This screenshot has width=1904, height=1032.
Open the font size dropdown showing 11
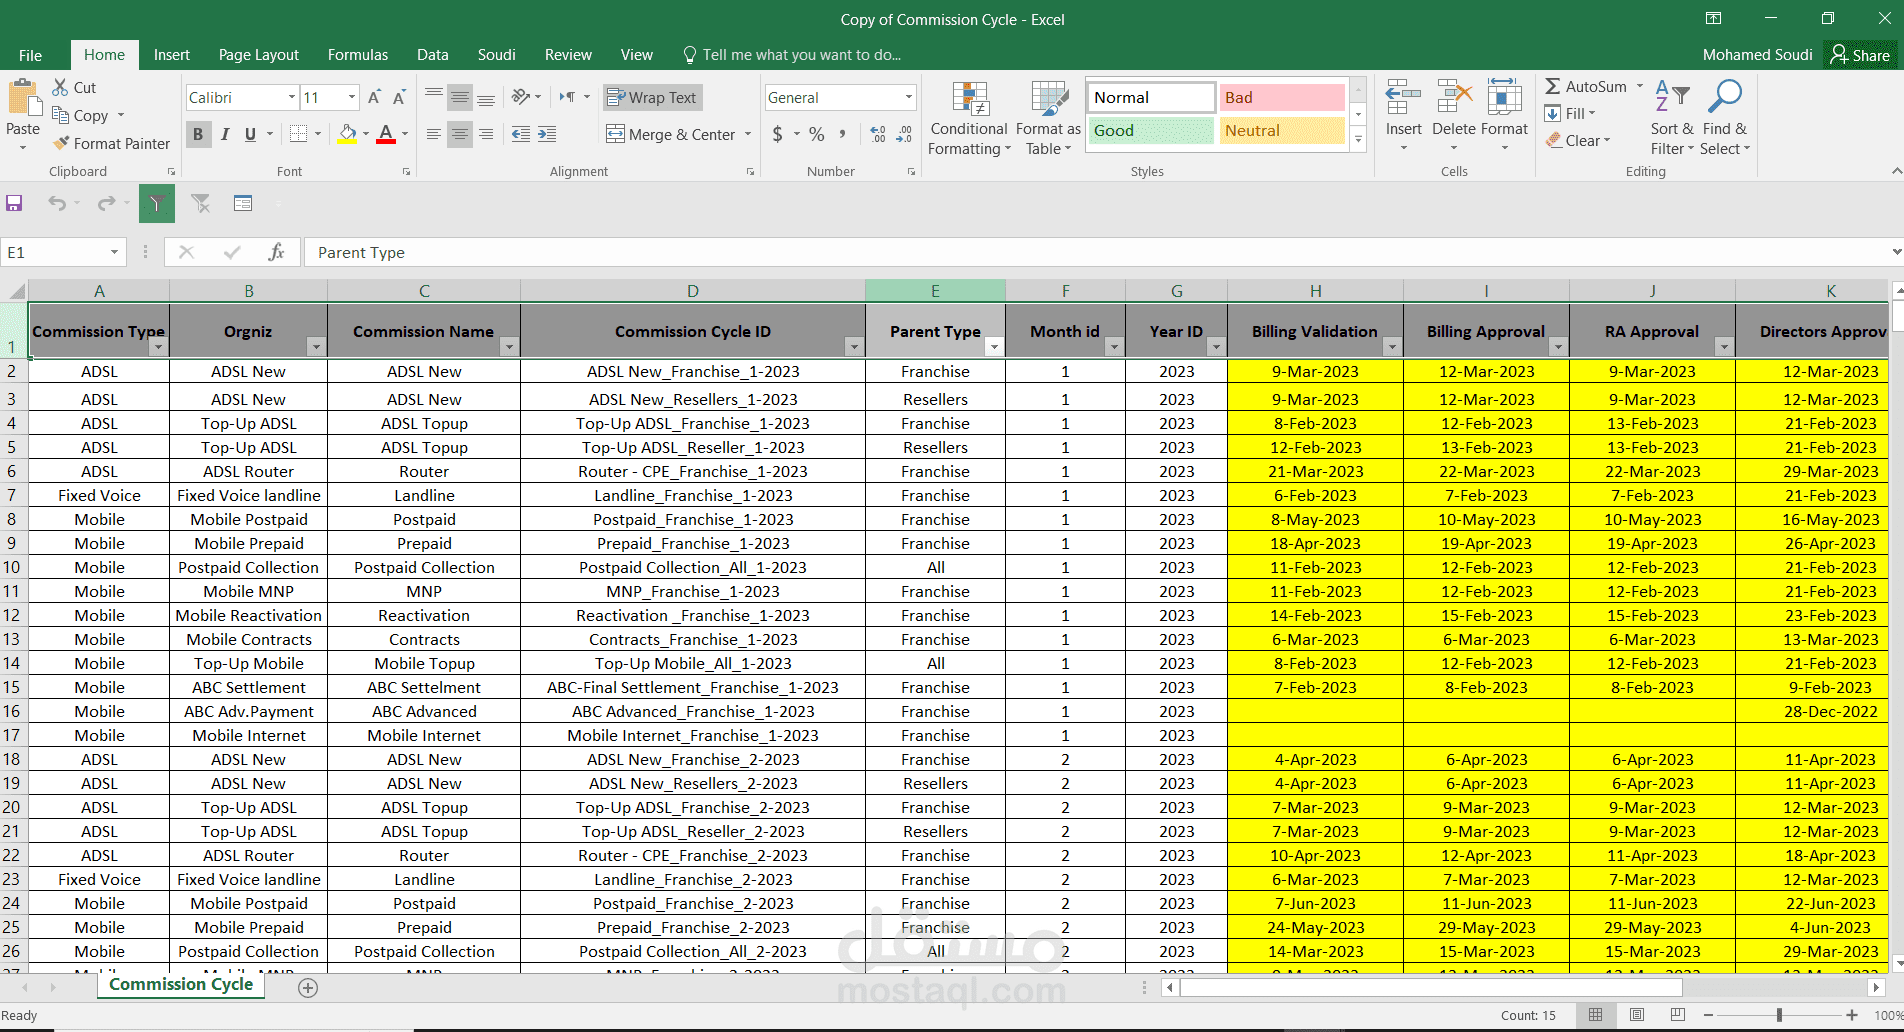[x=352, y=97]
